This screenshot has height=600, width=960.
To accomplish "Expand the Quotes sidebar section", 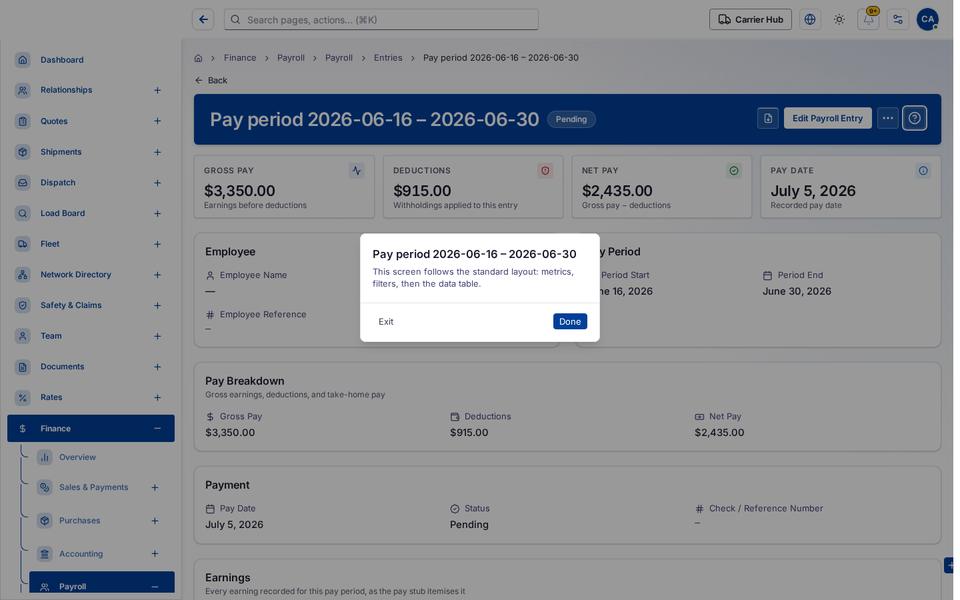I will click(x=157, y=121).
